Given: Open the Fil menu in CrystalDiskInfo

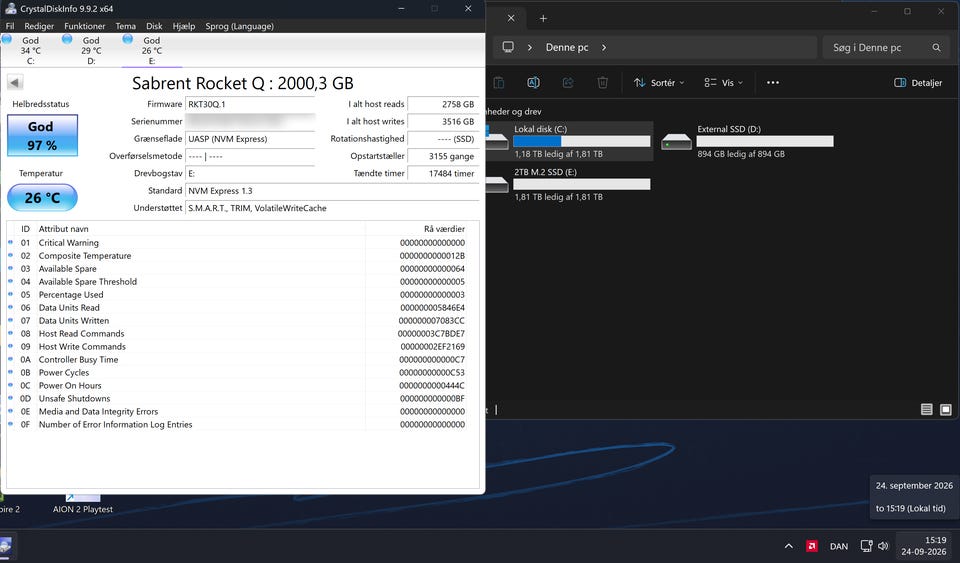Looking at the screenshot, I should [10, 26].
